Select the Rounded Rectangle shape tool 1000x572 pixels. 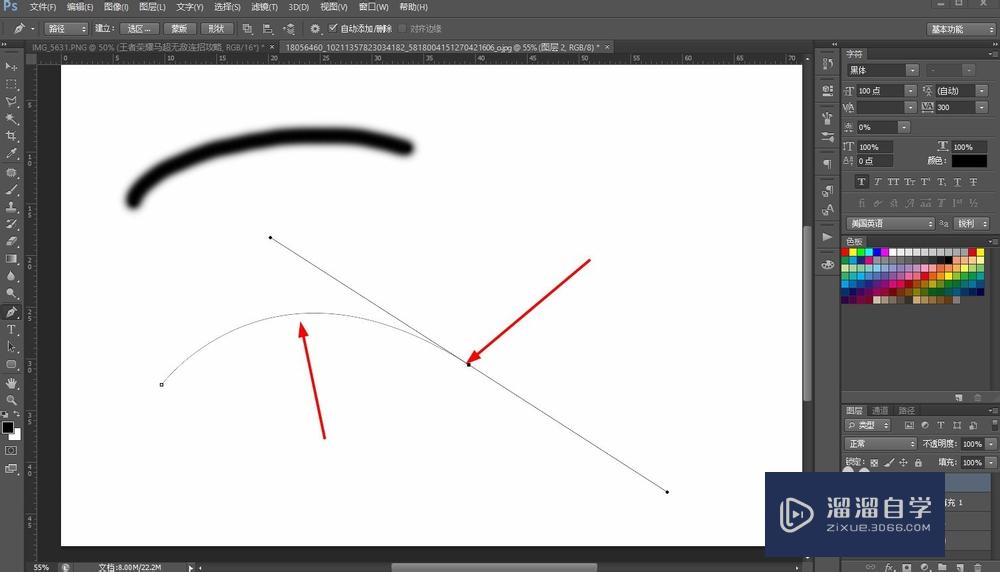pyautogui.click(x=11, y=364)
